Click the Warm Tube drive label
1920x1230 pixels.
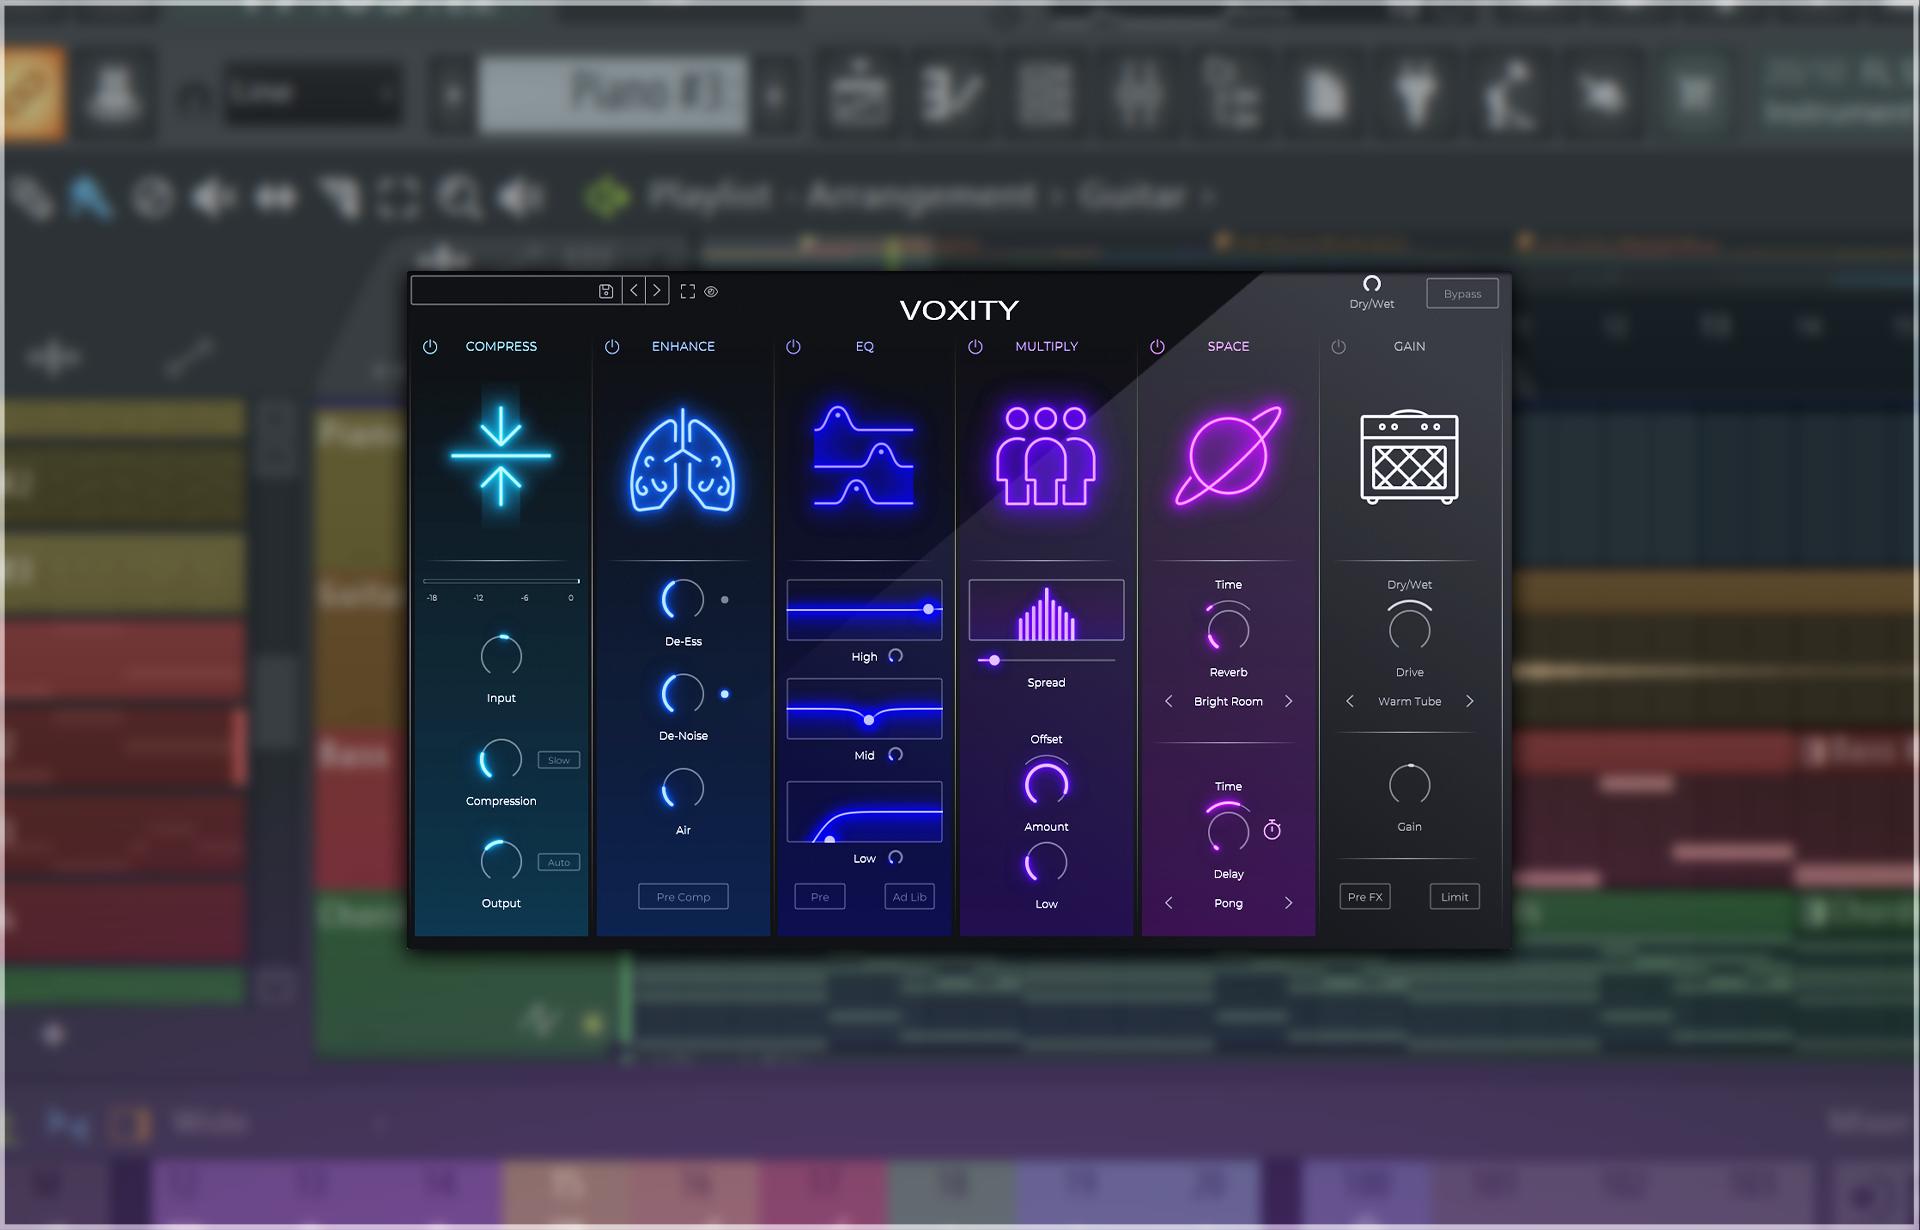coord(1409,701)
